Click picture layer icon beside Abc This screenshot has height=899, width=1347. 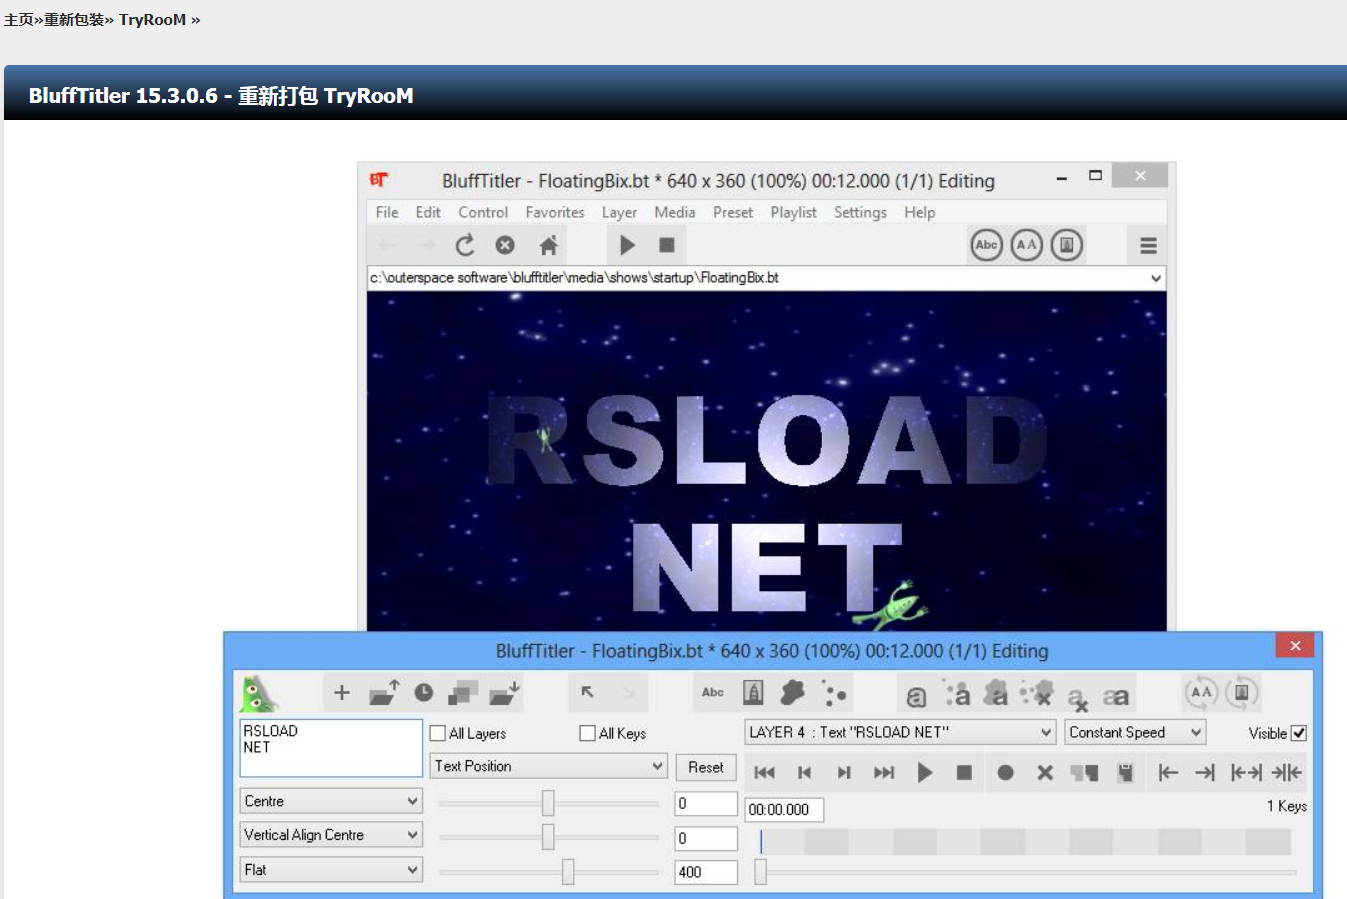coord(753,692)
